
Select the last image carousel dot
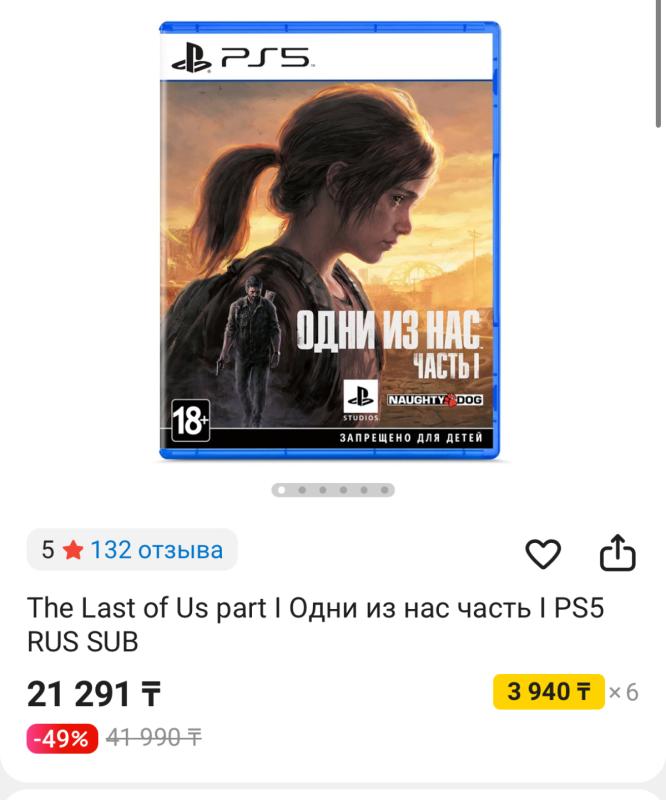(384, 490)
